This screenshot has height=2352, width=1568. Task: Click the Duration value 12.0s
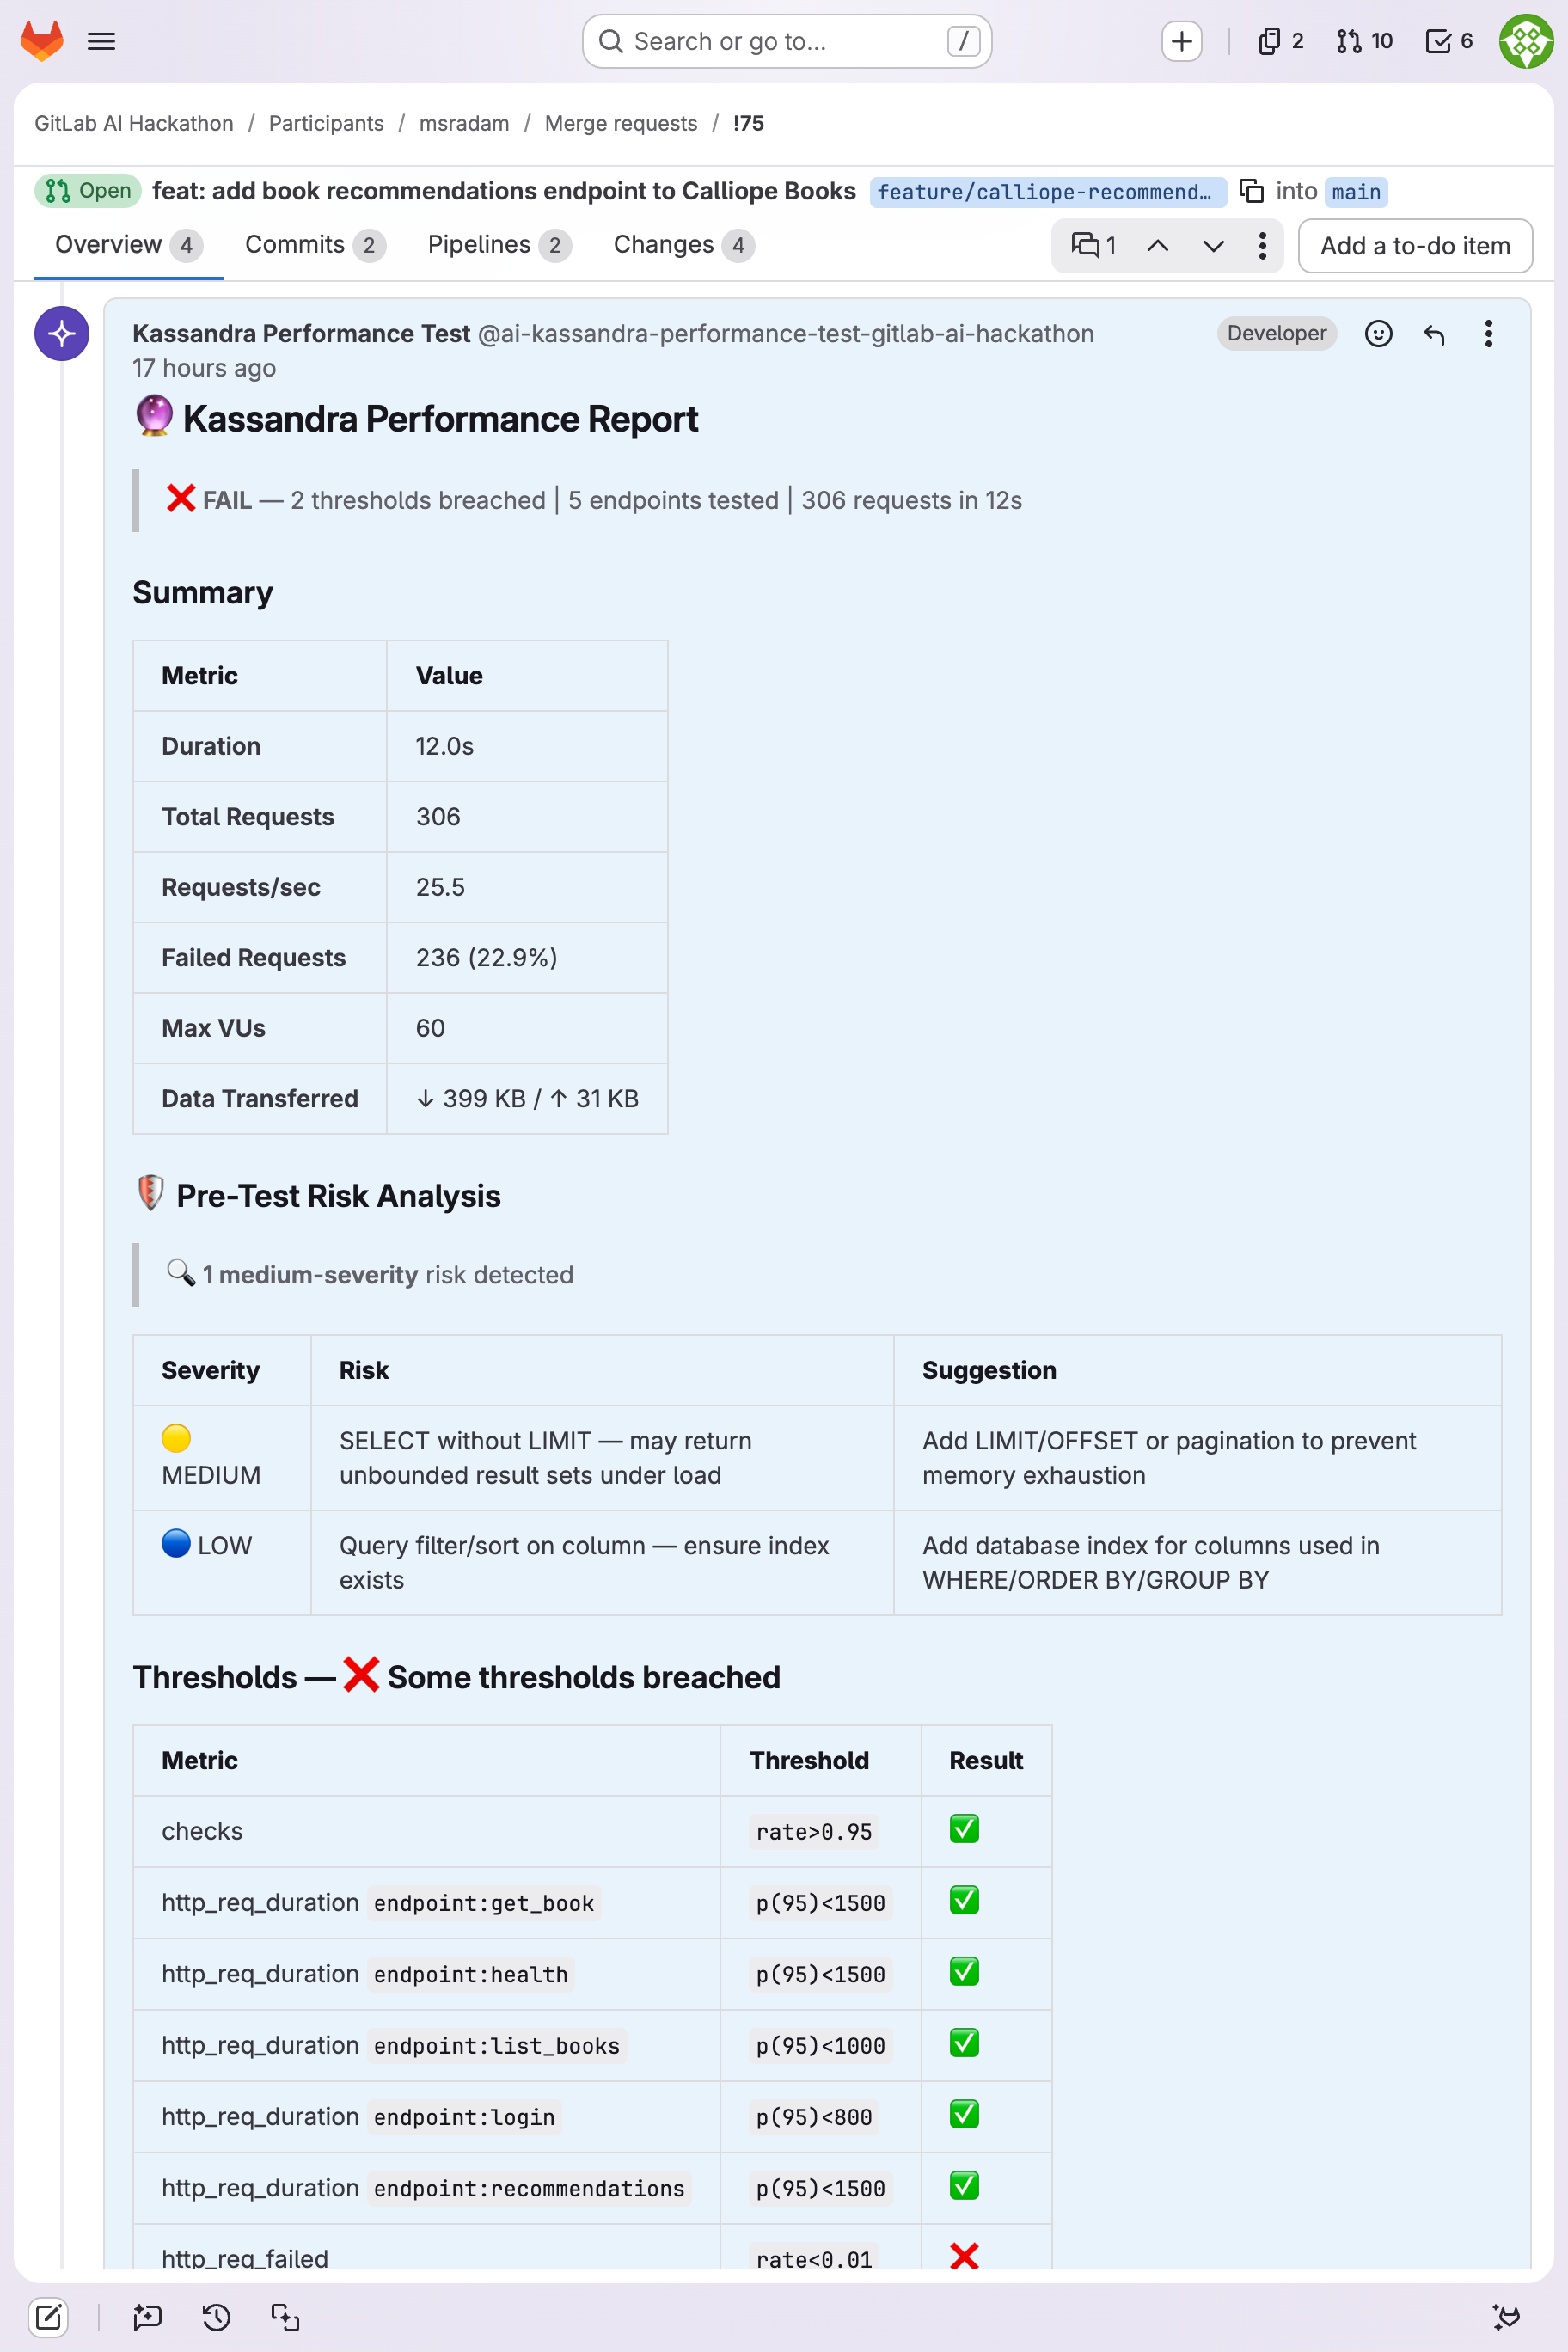tap(445, 746)
